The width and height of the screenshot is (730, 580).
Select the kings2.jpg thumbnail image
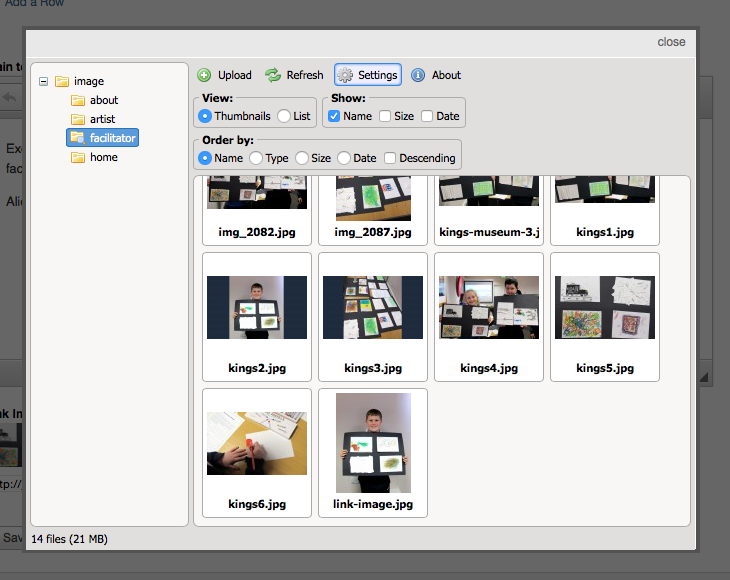(257, 307)
